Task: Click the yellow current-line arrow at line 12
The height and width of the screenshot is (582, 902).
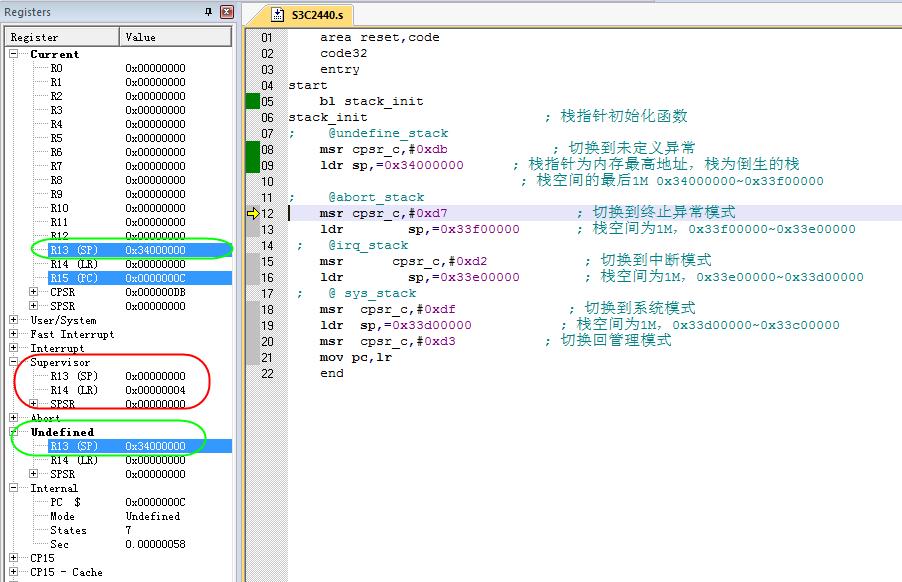Action: coord(253,213)
